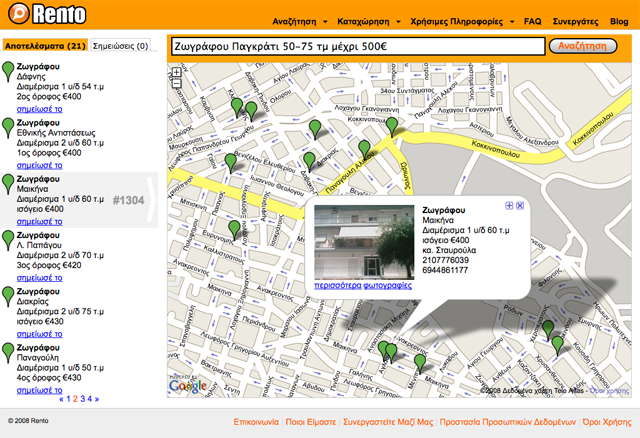
Task: Click σημείωσέ το under Δάφνης listing
Action: click(40, 109)
